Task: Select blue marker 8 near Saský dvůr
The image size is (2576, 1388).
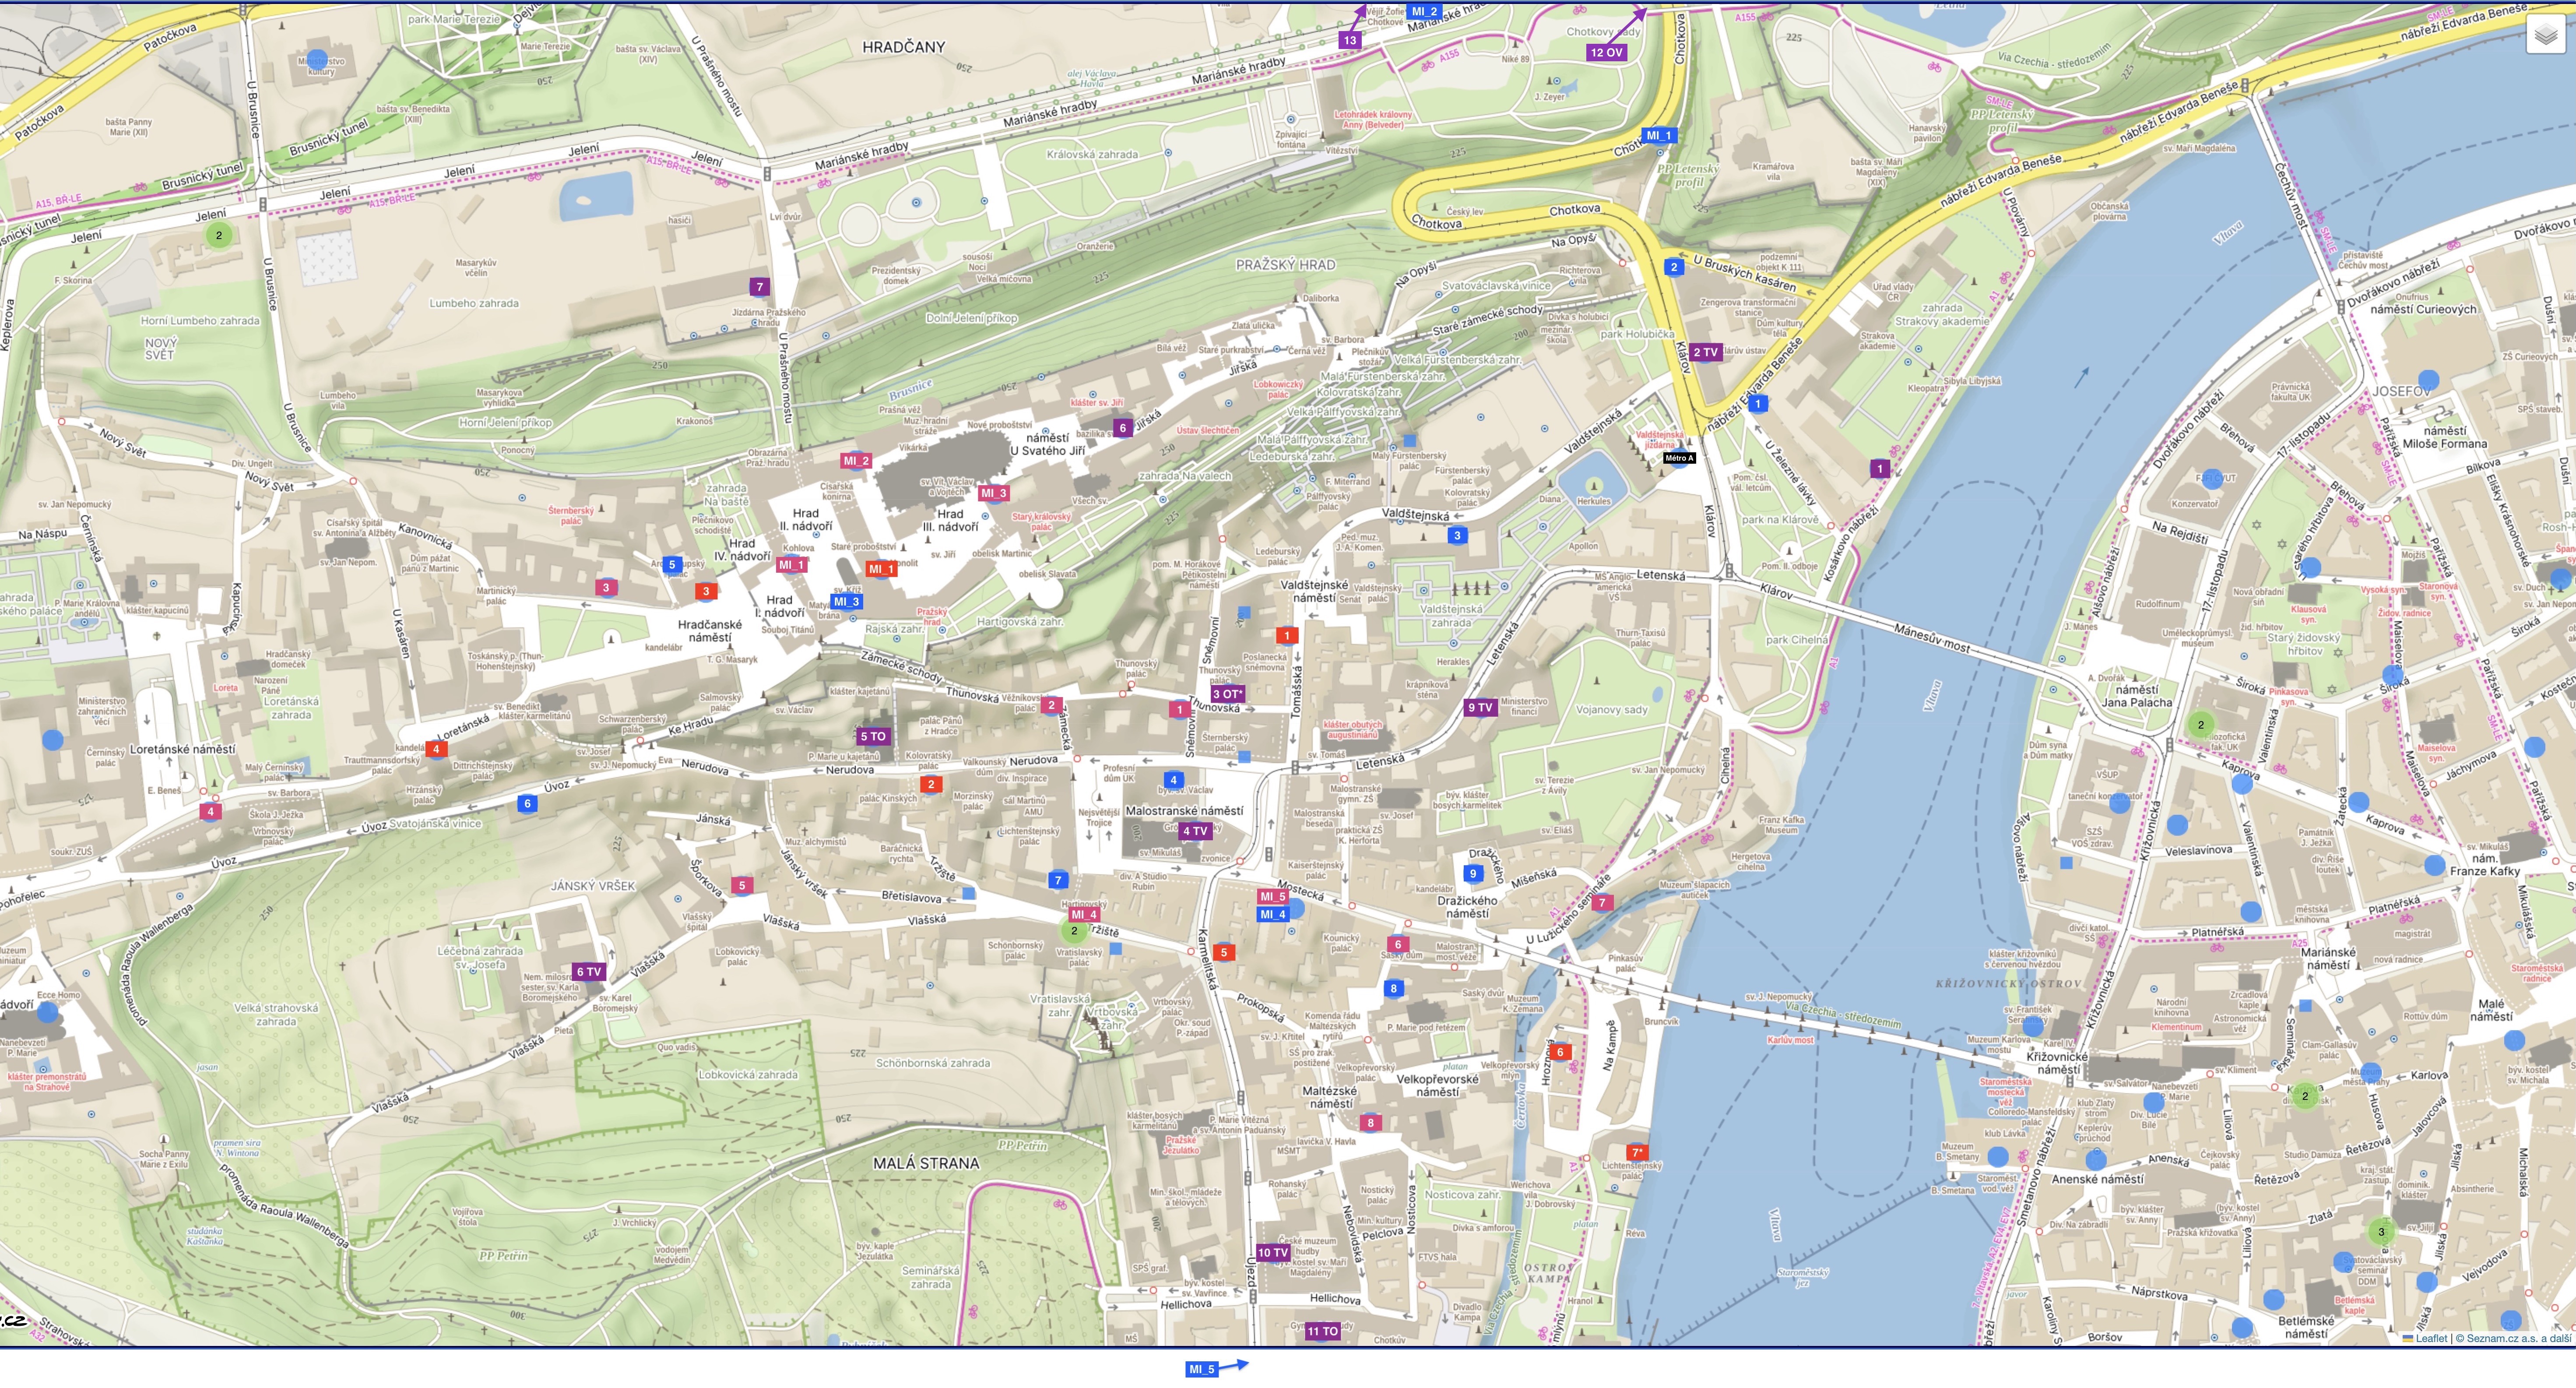Action: (x=1394, y=989)
